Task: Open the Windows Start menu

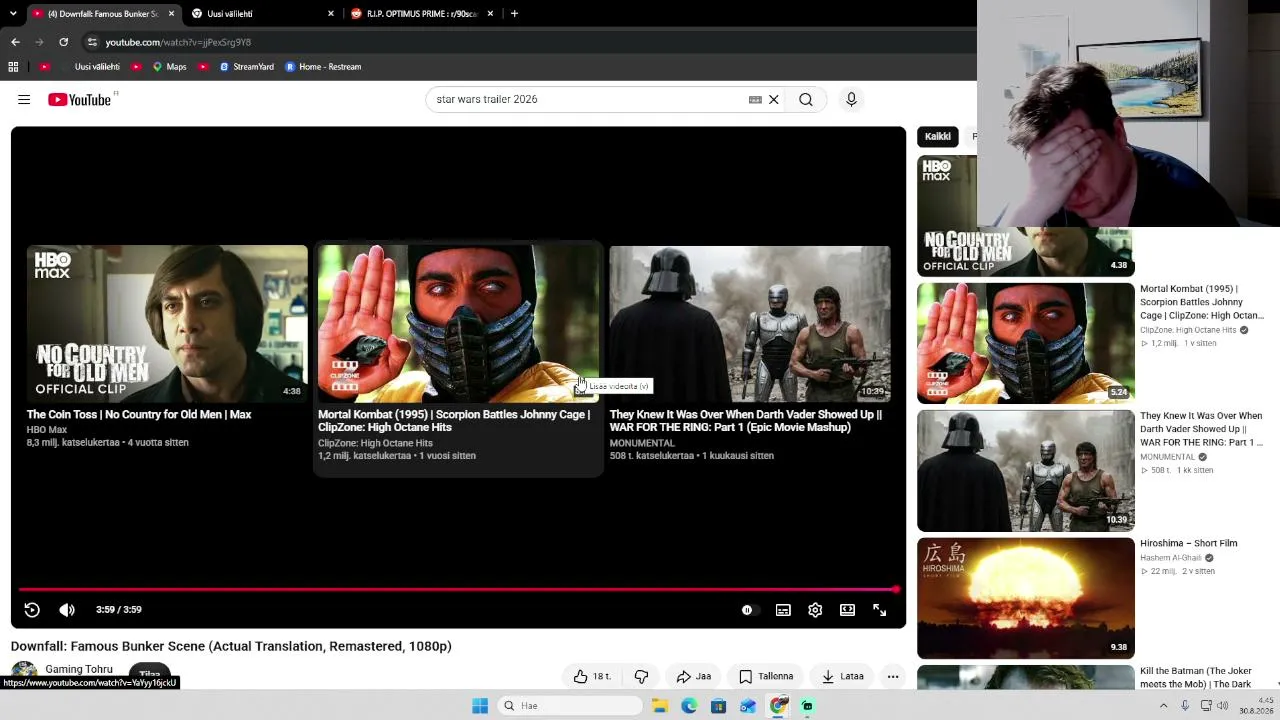Action: tap(480, 706)
